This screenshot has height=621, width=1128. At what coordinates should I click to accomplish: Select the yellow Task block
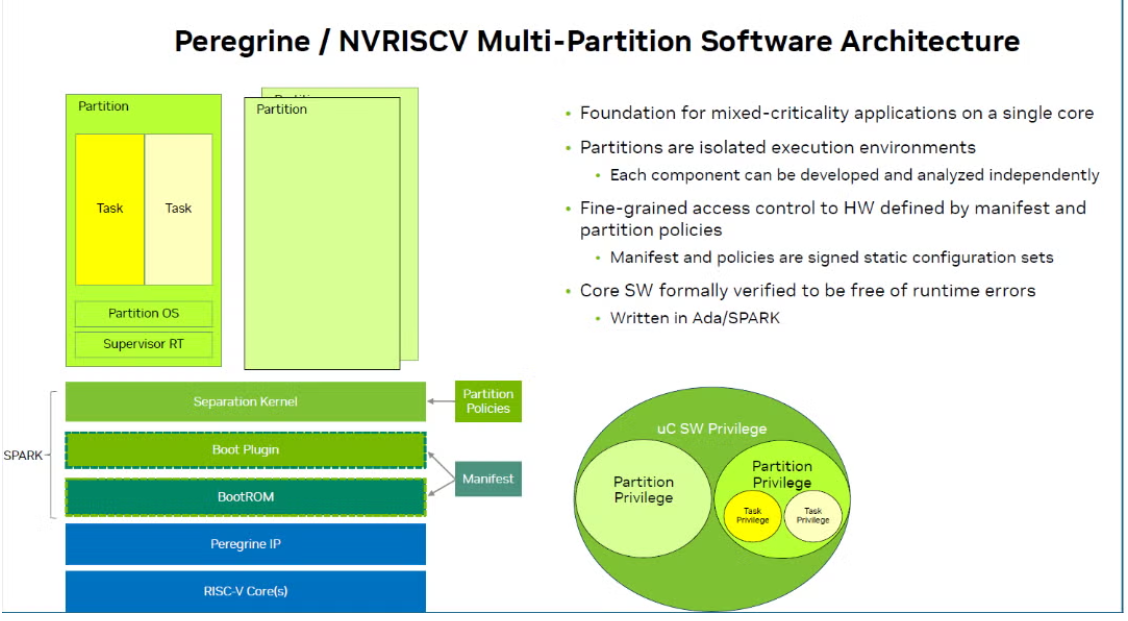(x=110, y=209)
